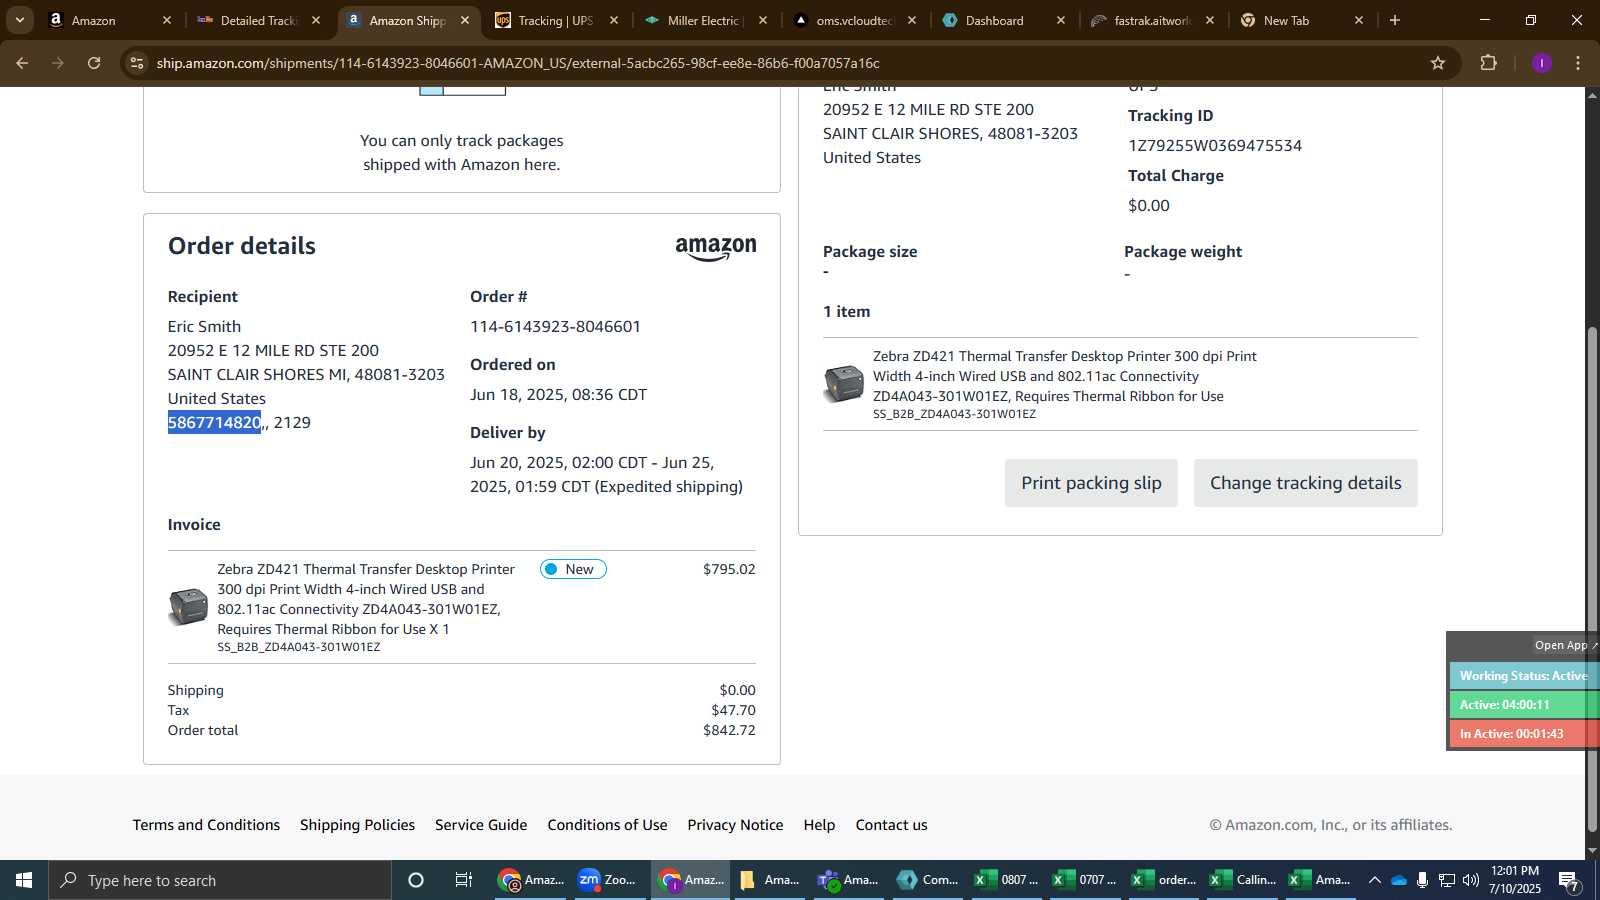Click the microphone tray icon

click(1422, 880)
